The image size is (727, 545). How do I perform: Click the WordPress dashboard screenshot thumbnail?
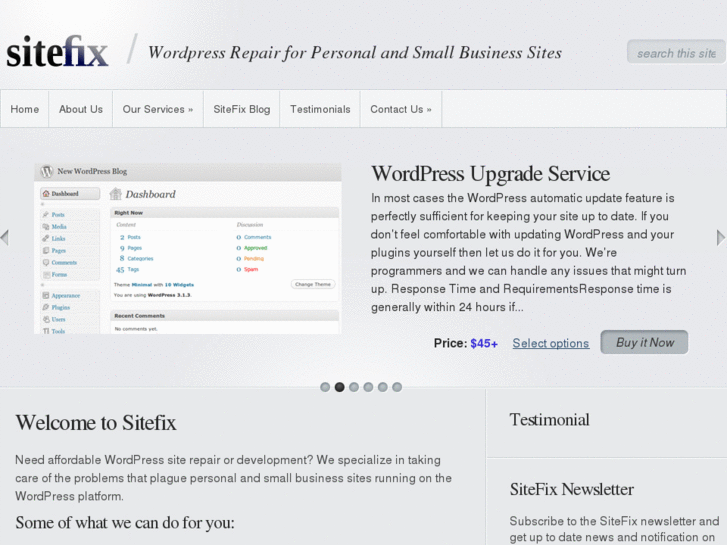click(188, 249)
